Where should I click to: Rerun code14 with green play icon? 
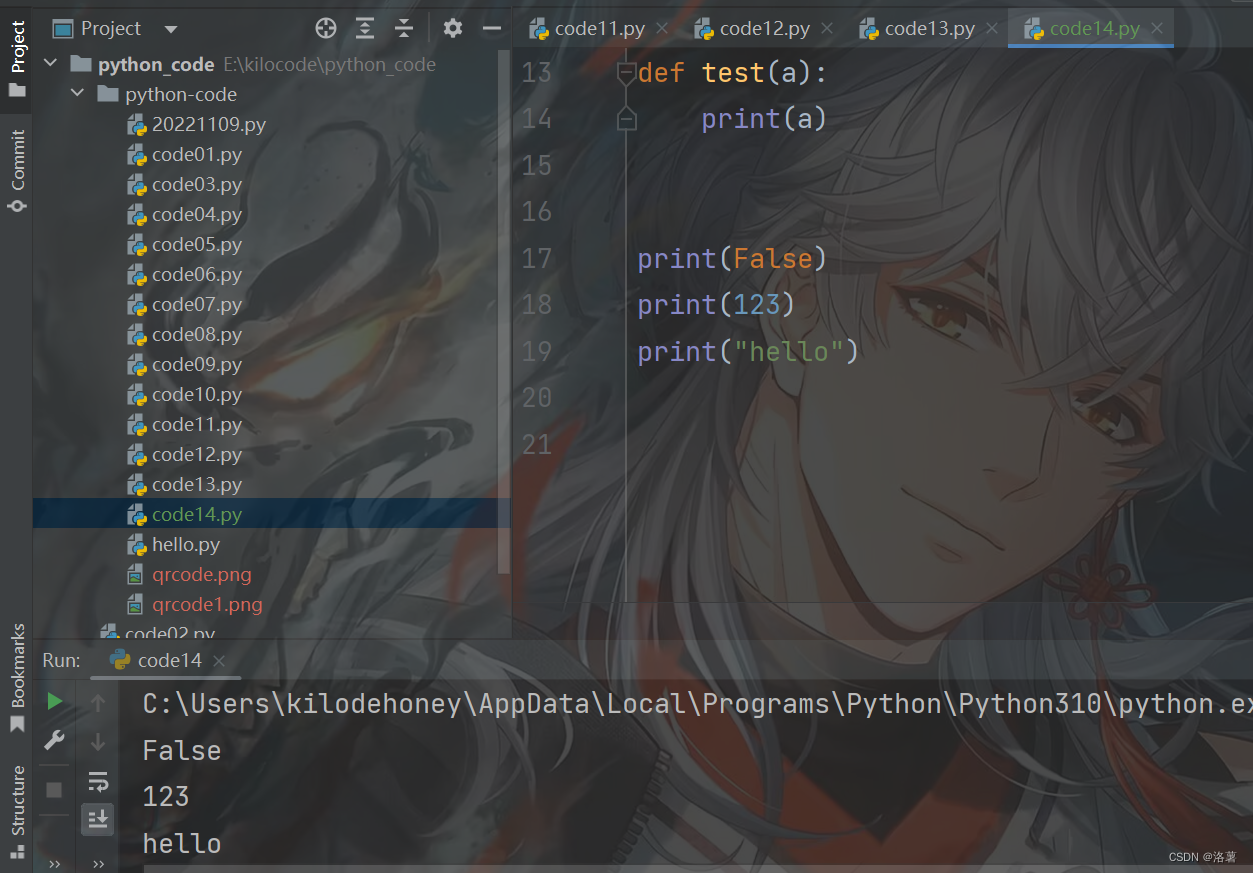pyautogui.click(x=55, y=702)
